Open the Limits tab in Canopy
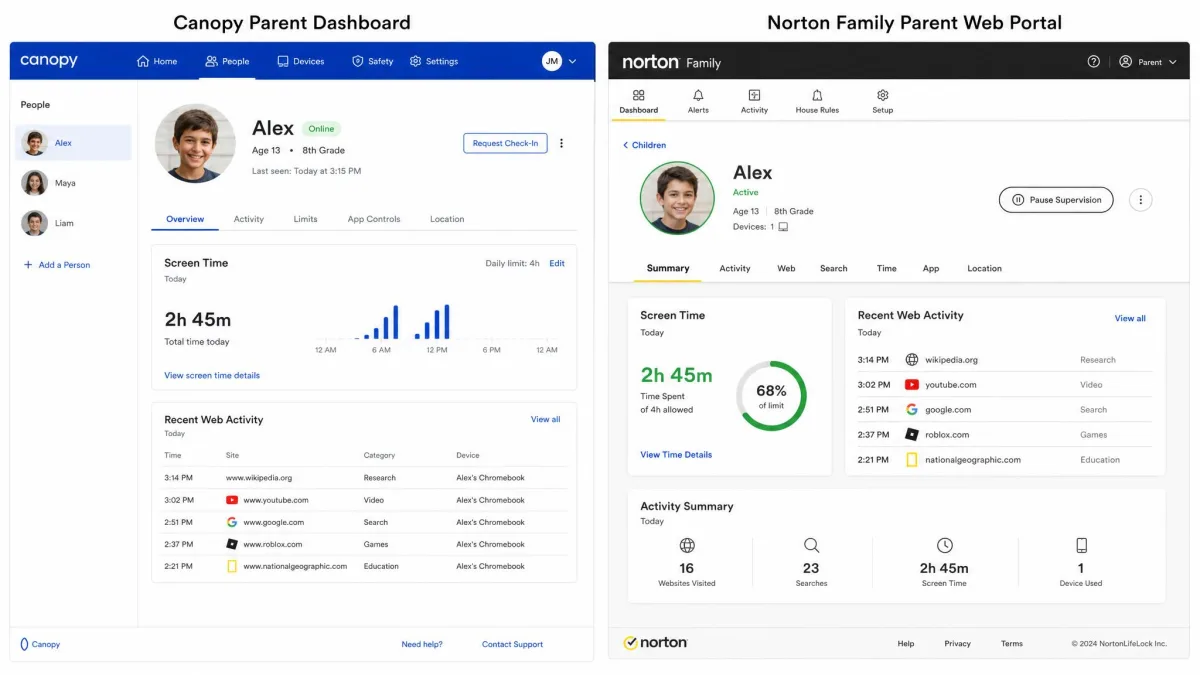This screenshot has height=675, width=1200. (x=306, y=219)
